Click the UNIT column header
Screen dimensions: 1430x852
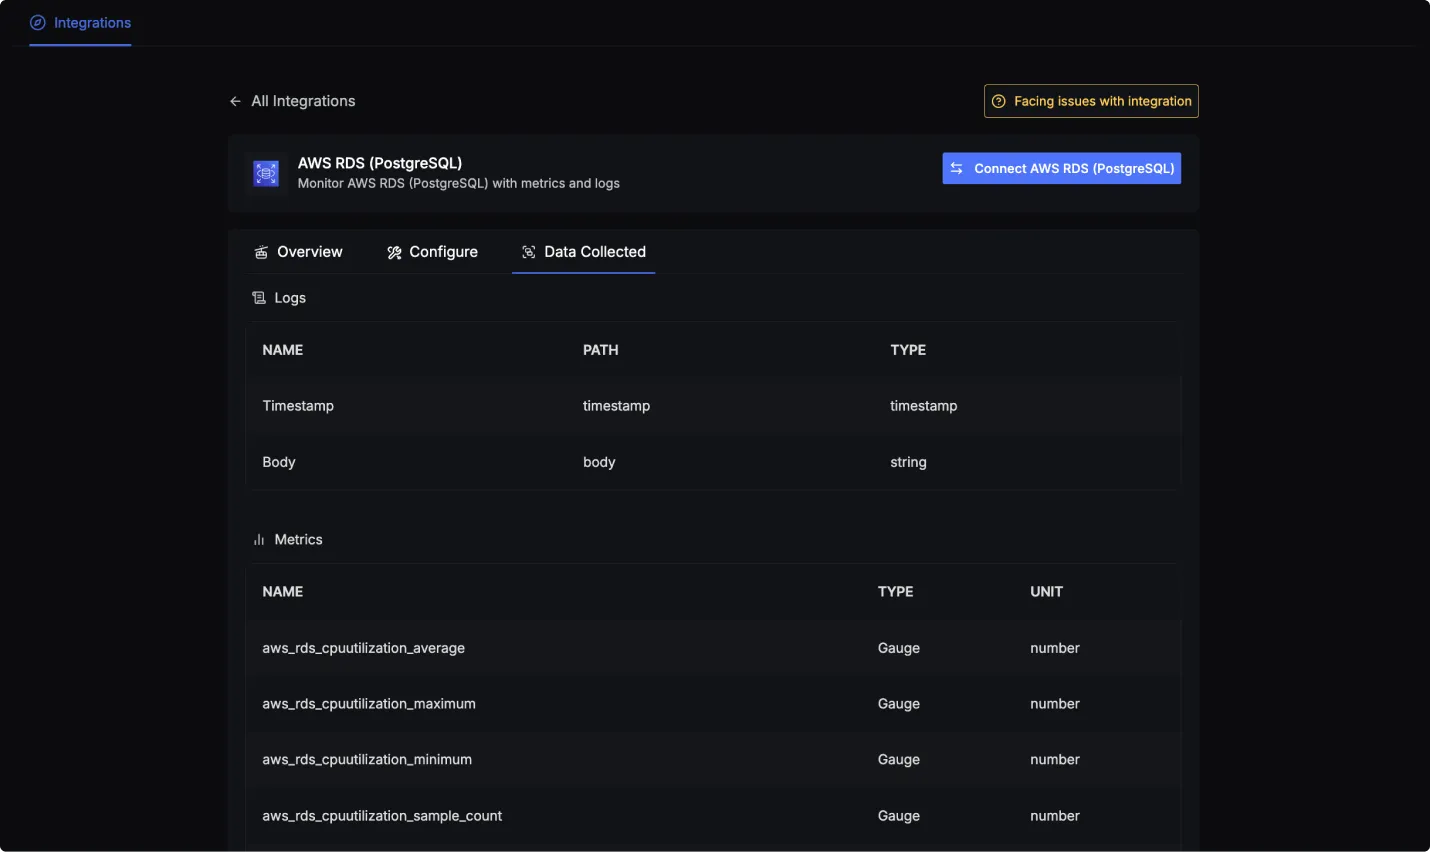[x=1046, y=592]
